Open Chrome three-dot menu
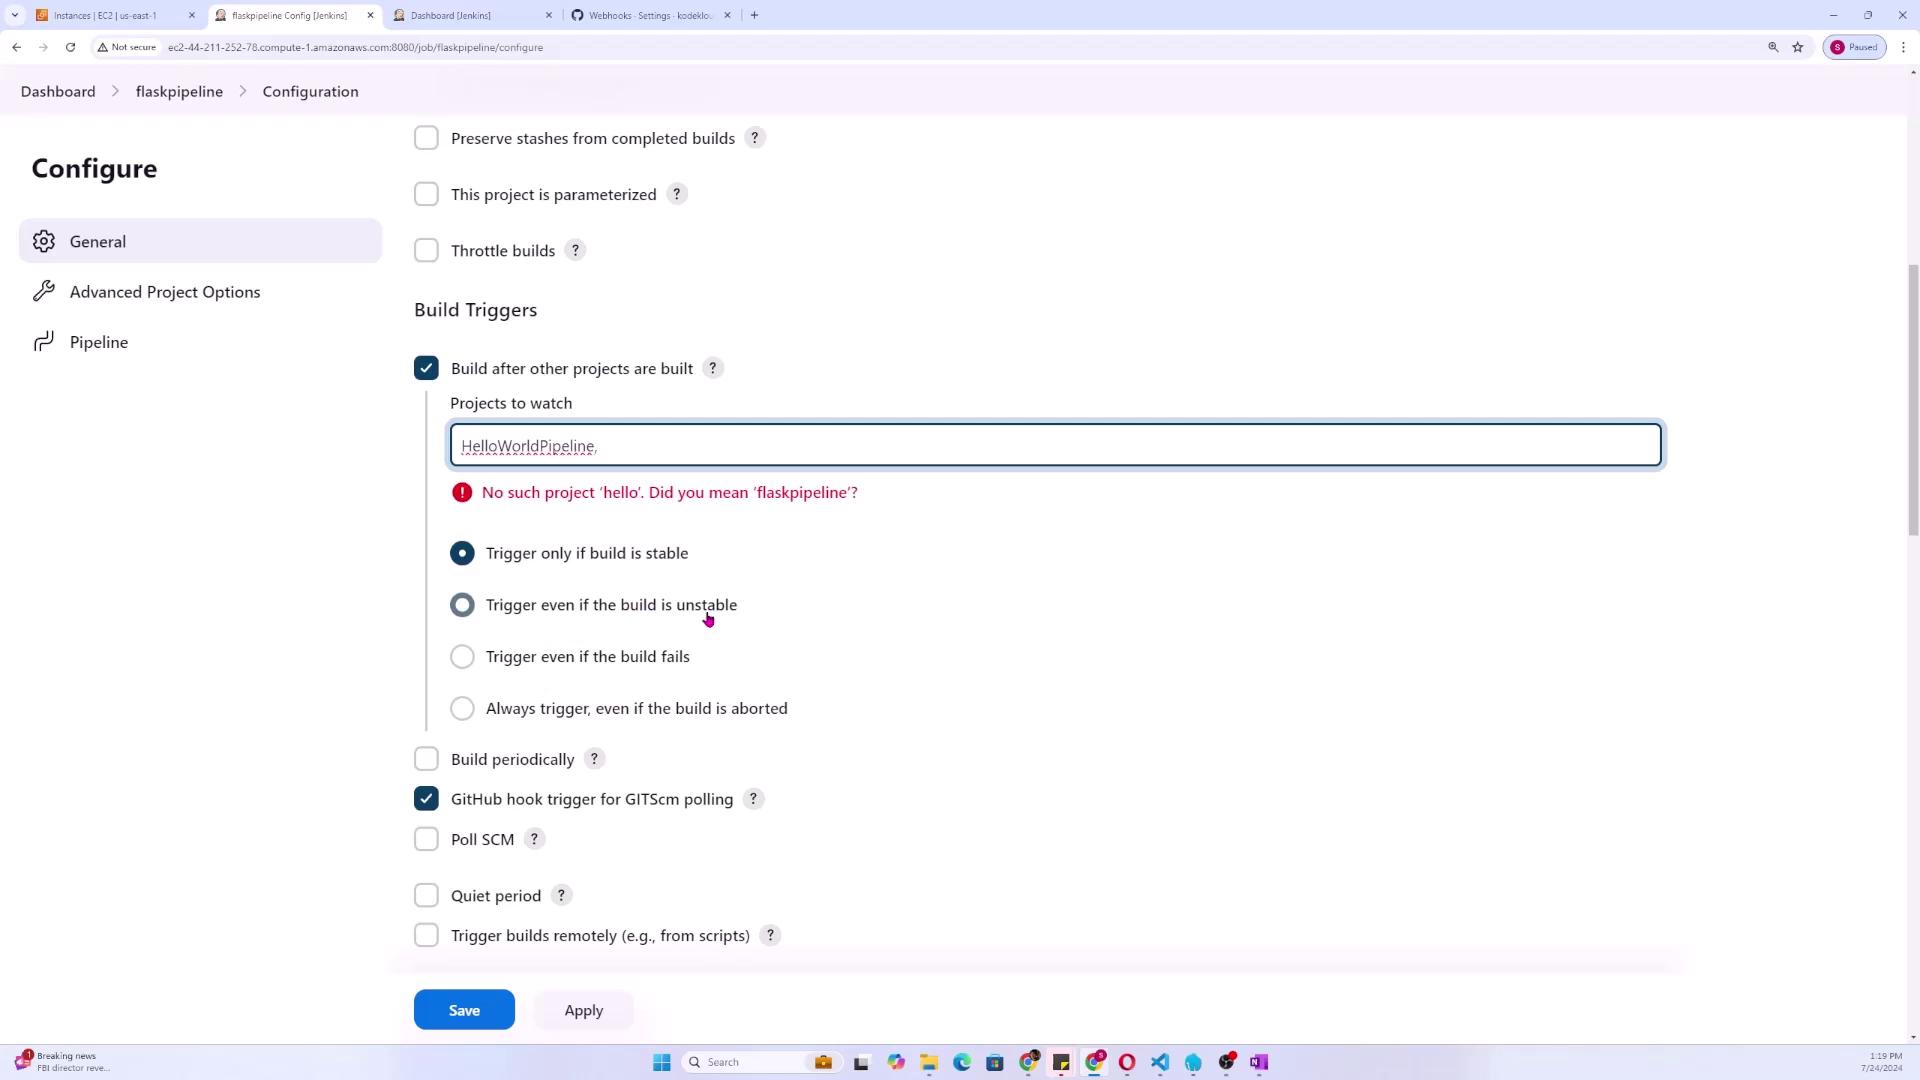 [1903, 47]
